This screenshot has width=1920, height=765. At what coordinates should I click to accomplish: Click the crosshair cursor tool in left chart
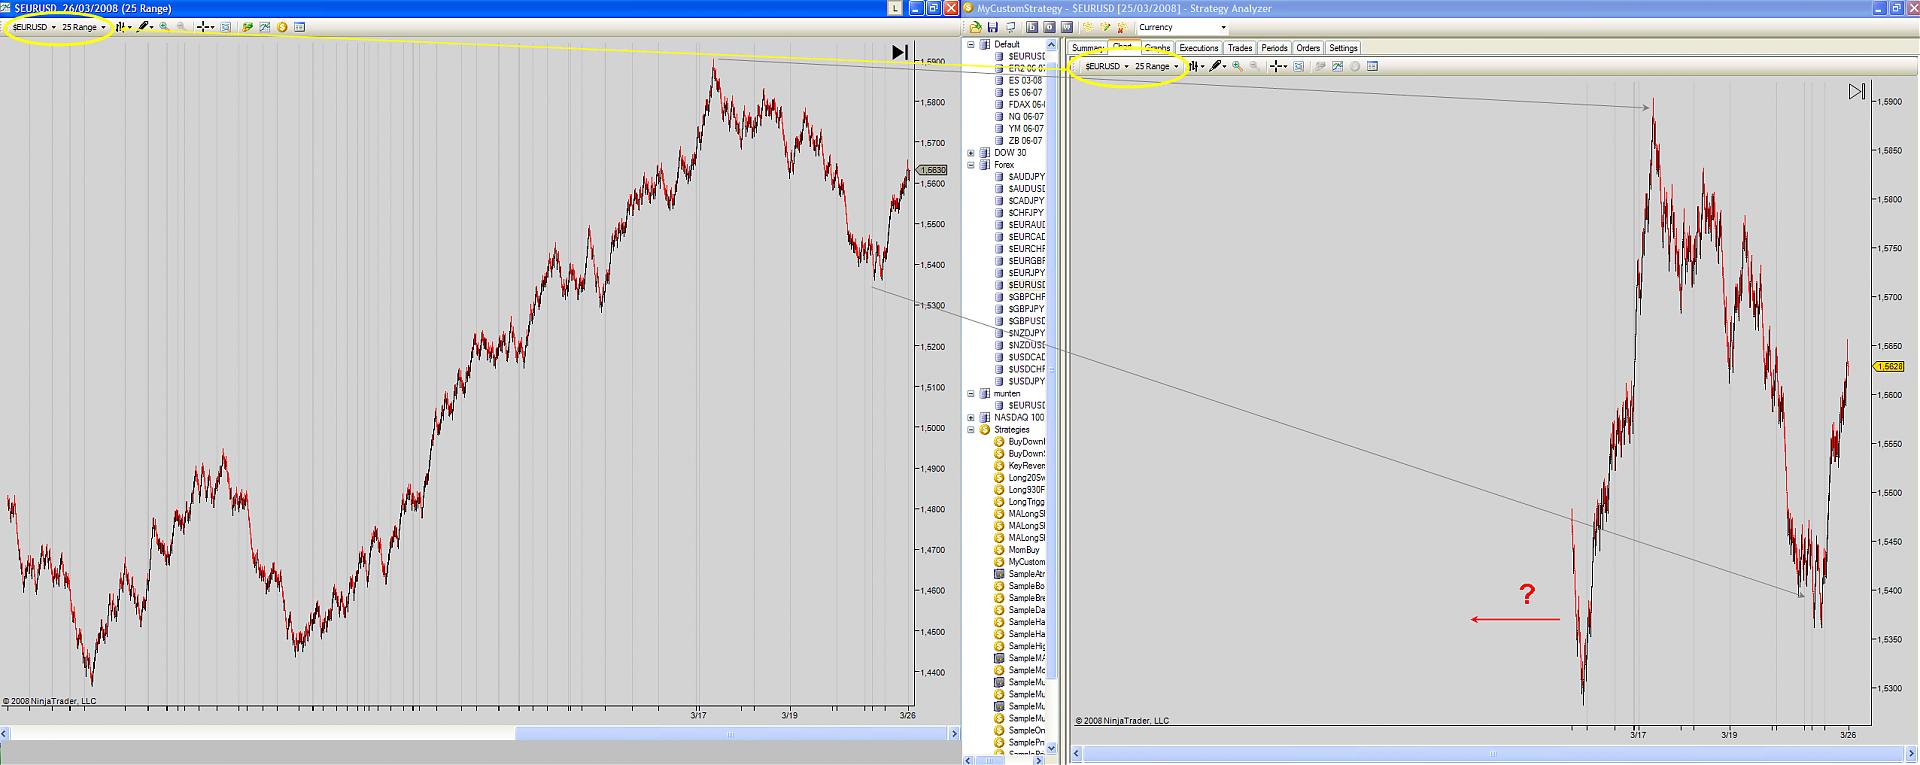click(203, 27)
